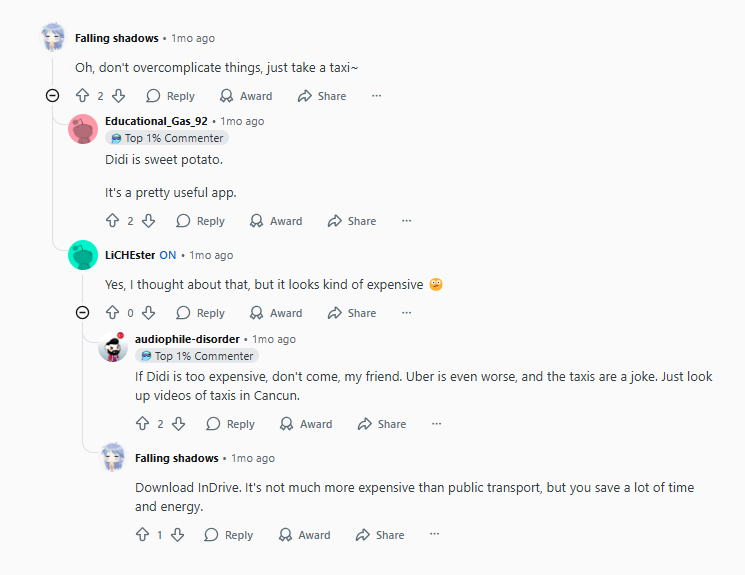Share audiophile-disorder's comment
745x575 pixels.
382,424
